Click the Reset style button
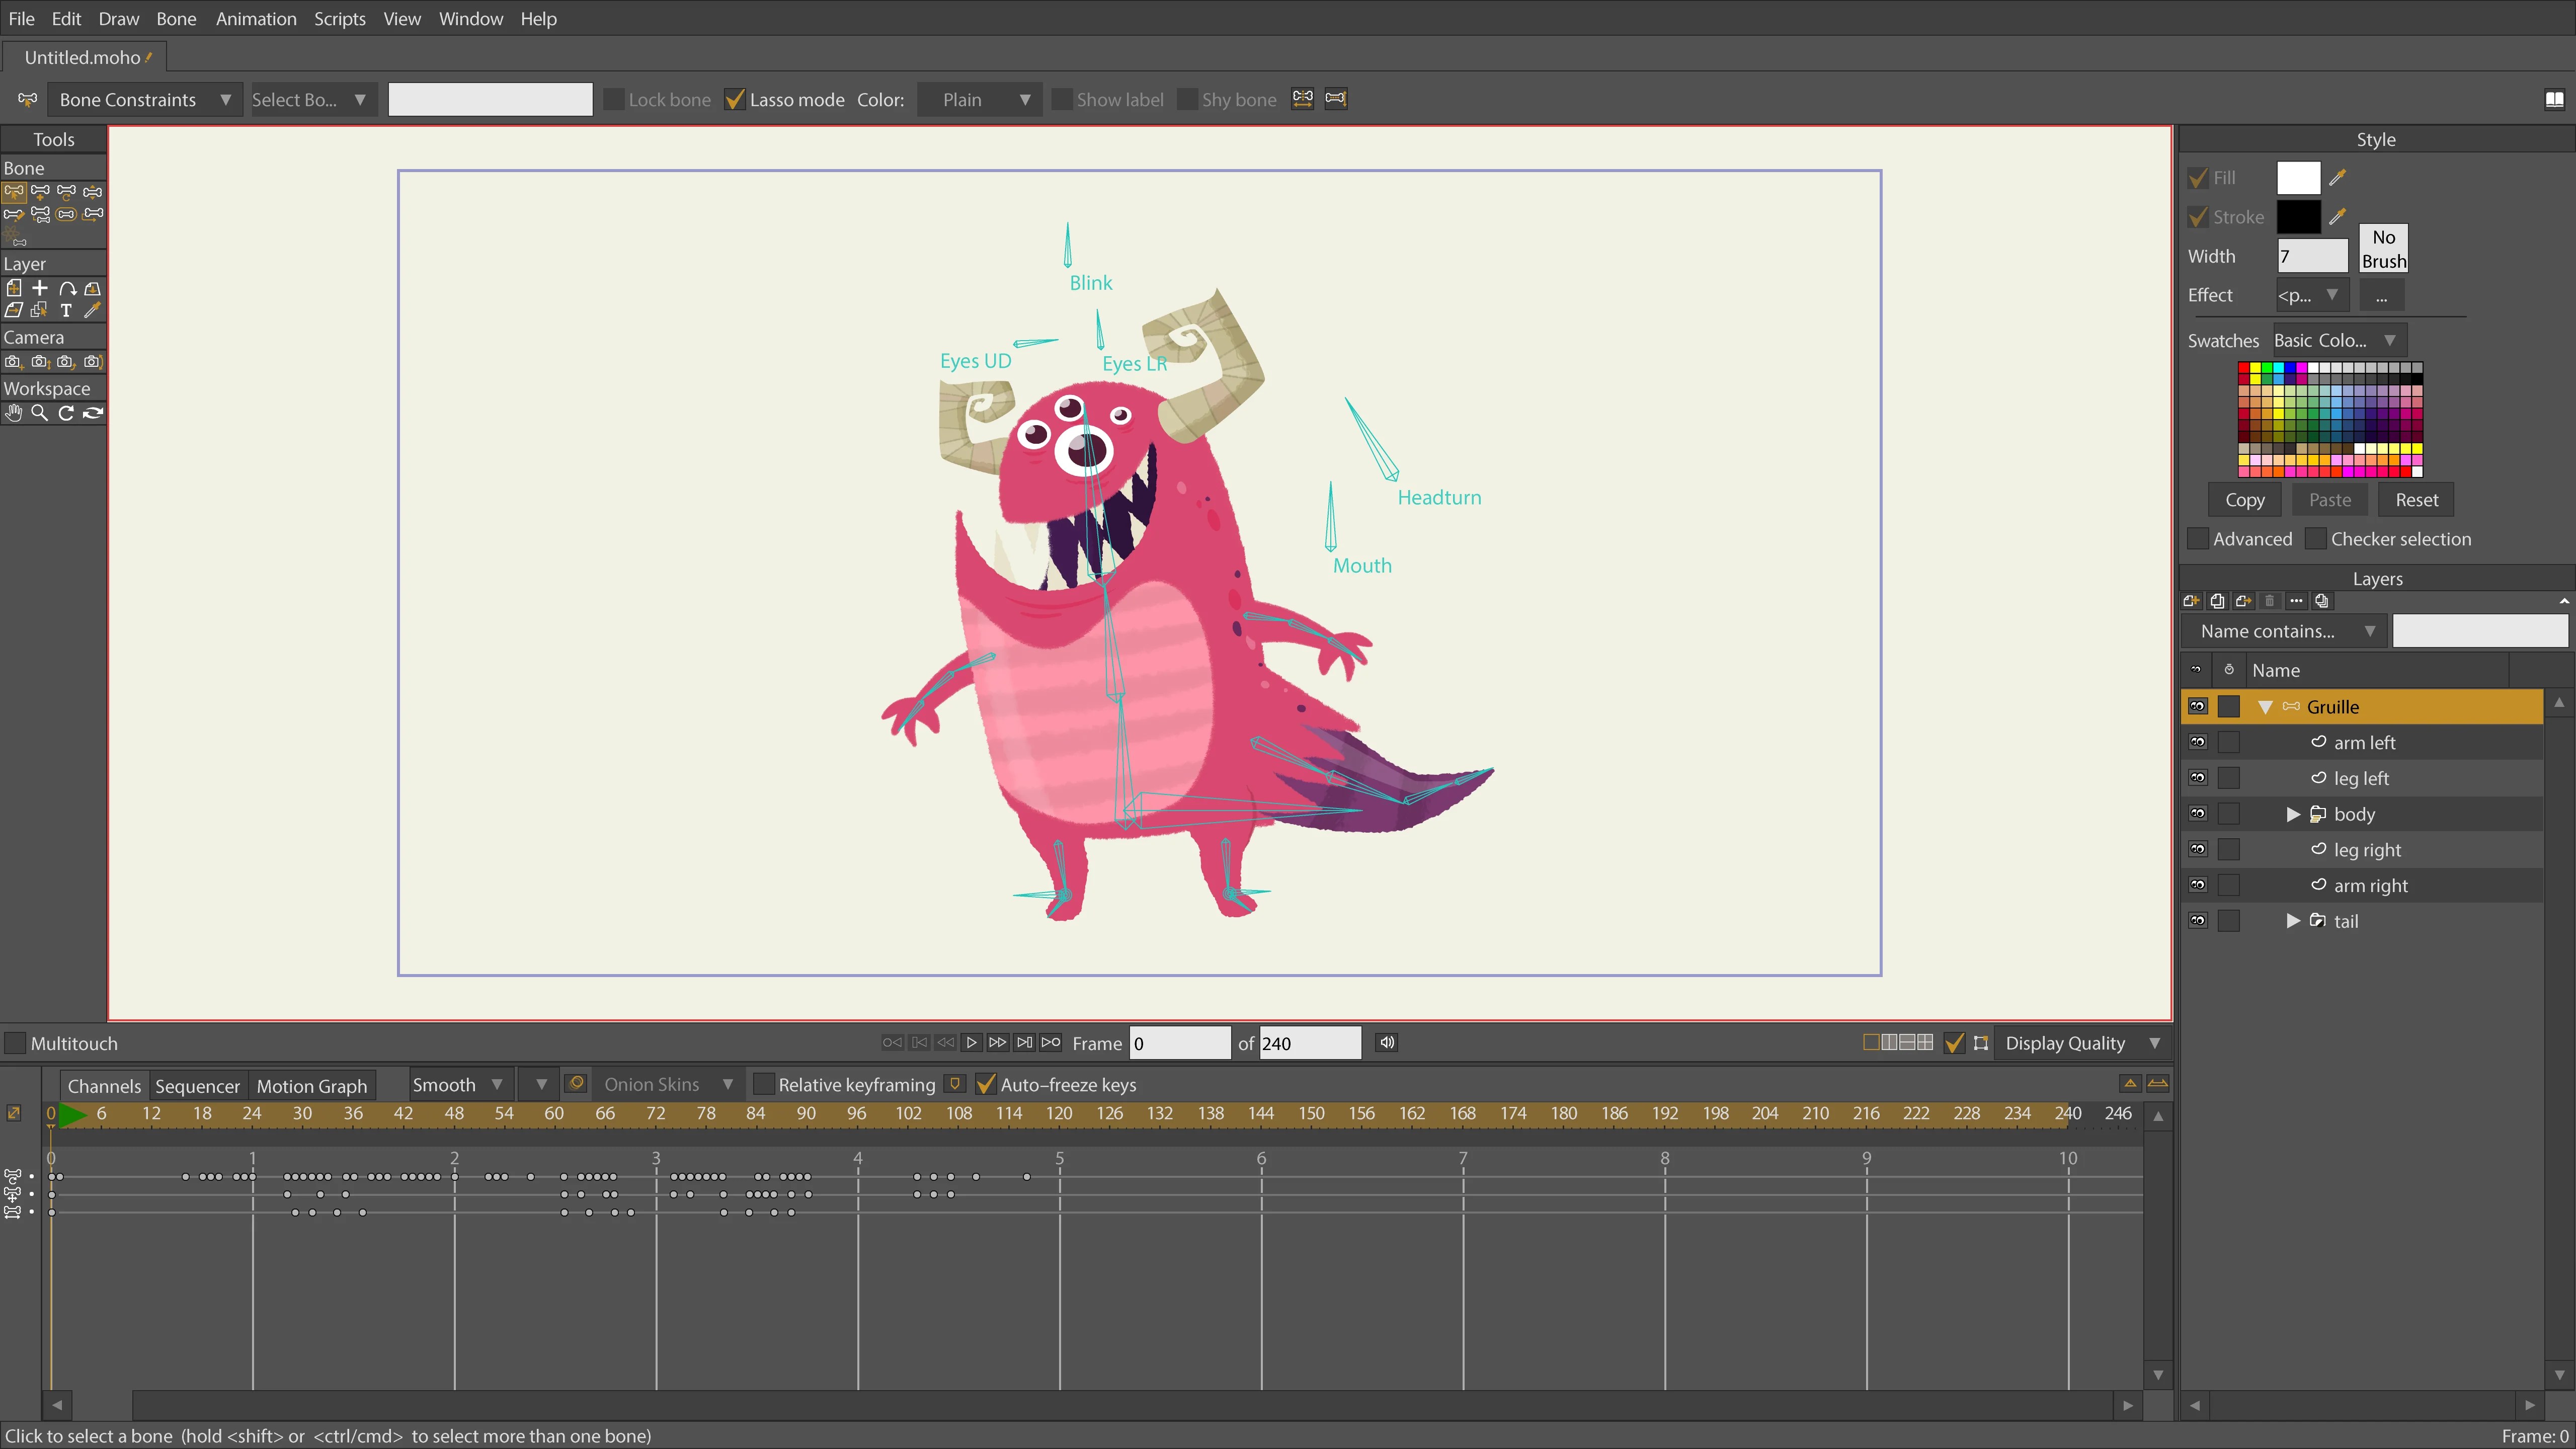 tap(2416, 500)
